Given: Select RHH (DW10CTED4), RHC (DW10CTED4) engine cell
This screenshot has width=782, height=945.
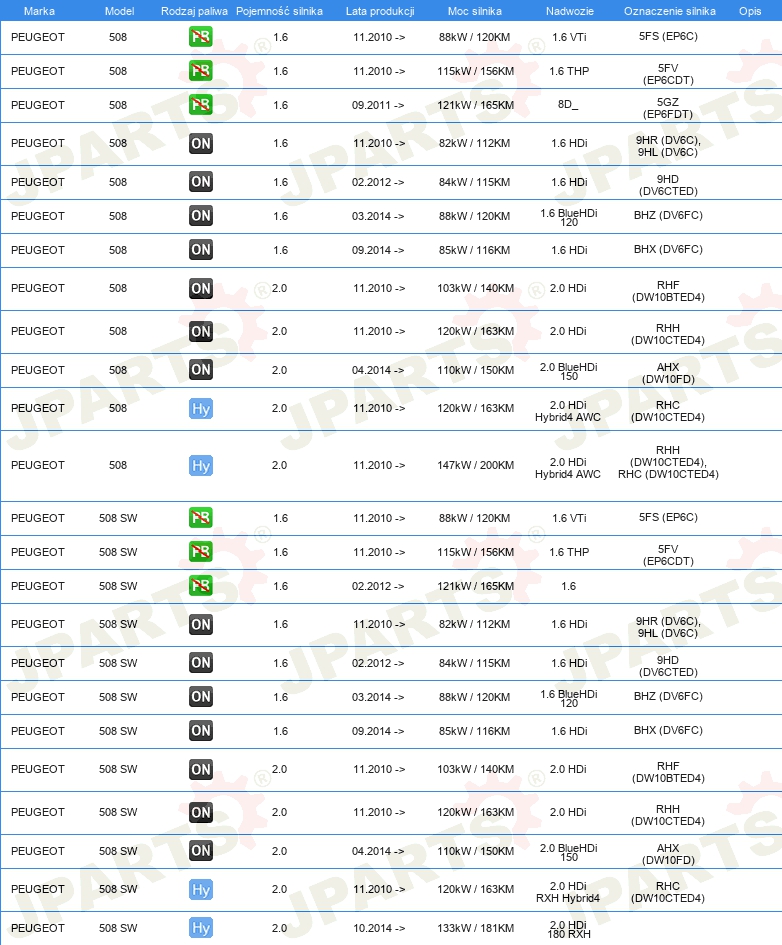Looking at the screenshot, I should pyautogui.click(x=668, y=462).
